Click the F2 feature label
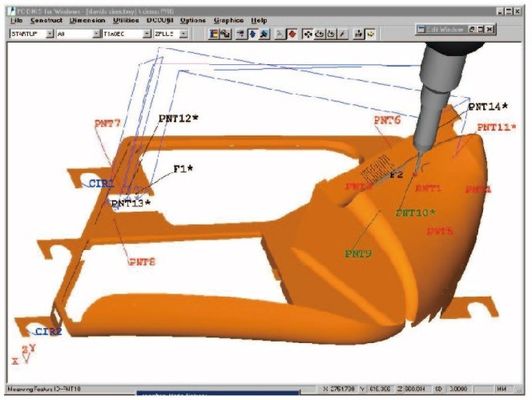 (396, 175)
